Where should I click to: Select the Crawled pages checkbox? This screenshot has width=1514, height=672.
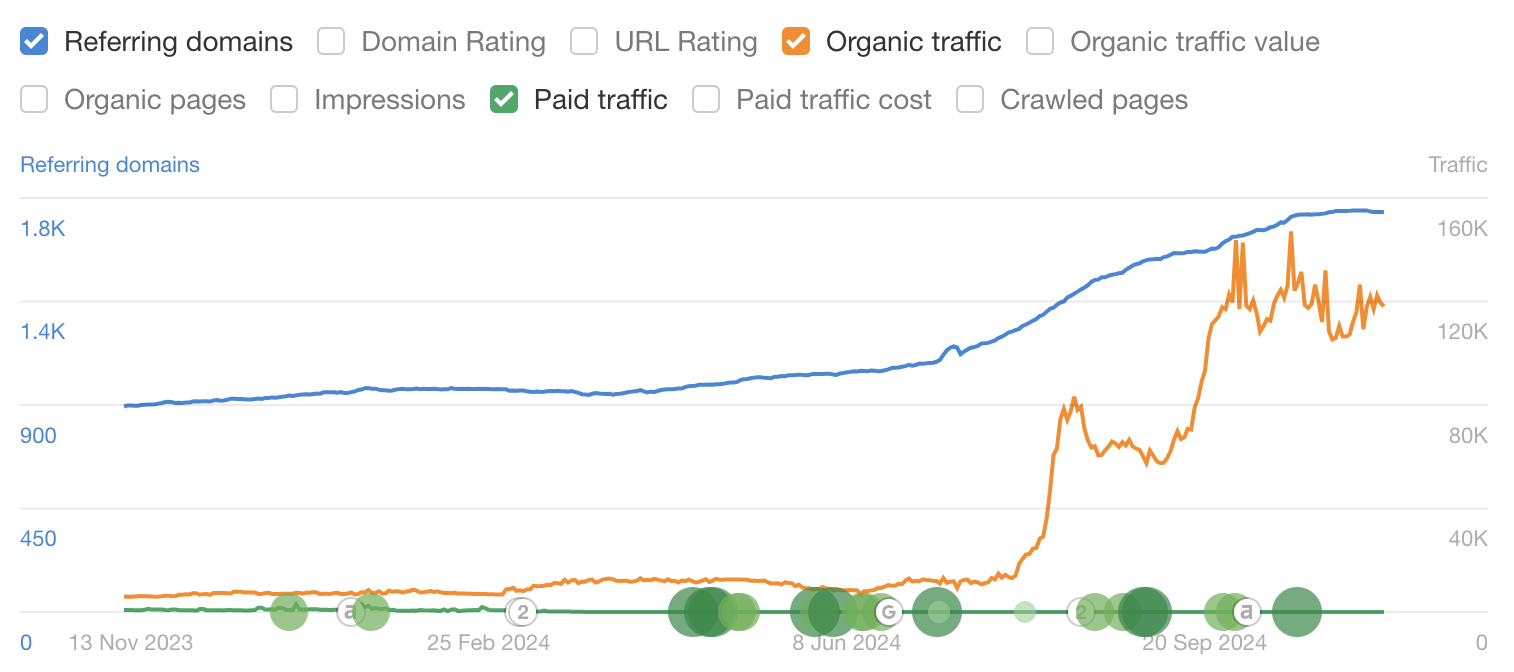coord(970,100)
